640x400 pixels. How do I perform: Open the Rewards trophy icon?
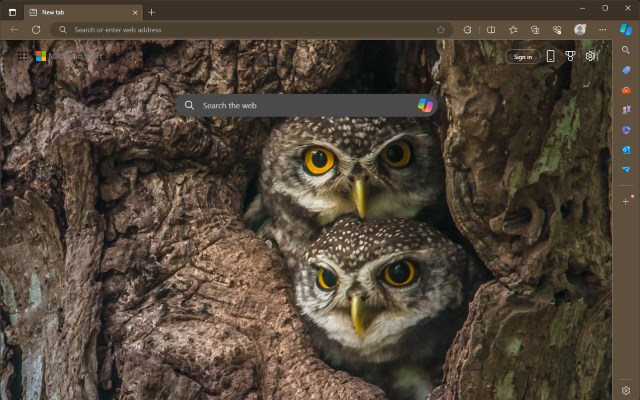pos(570,56)
